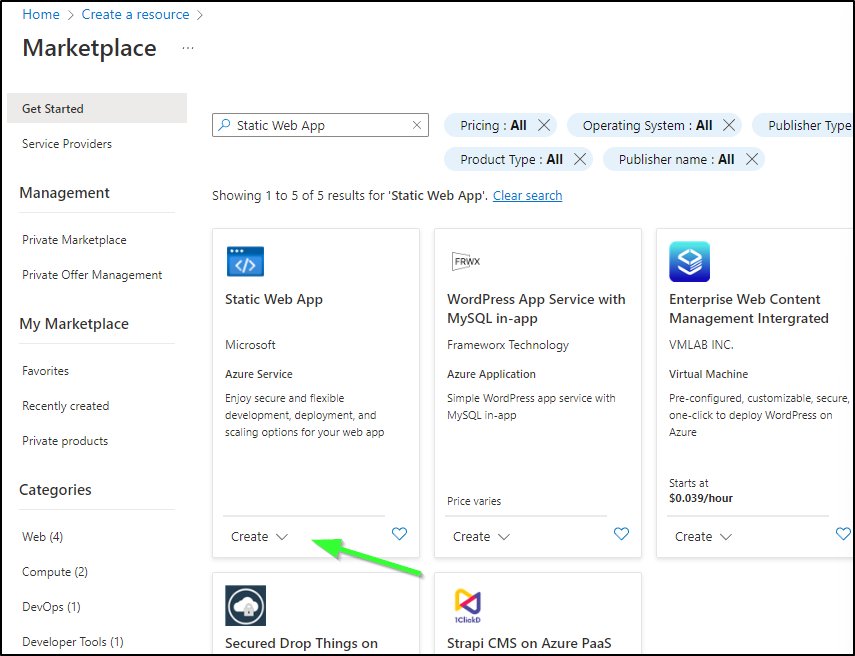The height and width of the screenshot is (656, 855).
Task: Click the Frameworx Technology publisher text
Action: pos(508,345)
